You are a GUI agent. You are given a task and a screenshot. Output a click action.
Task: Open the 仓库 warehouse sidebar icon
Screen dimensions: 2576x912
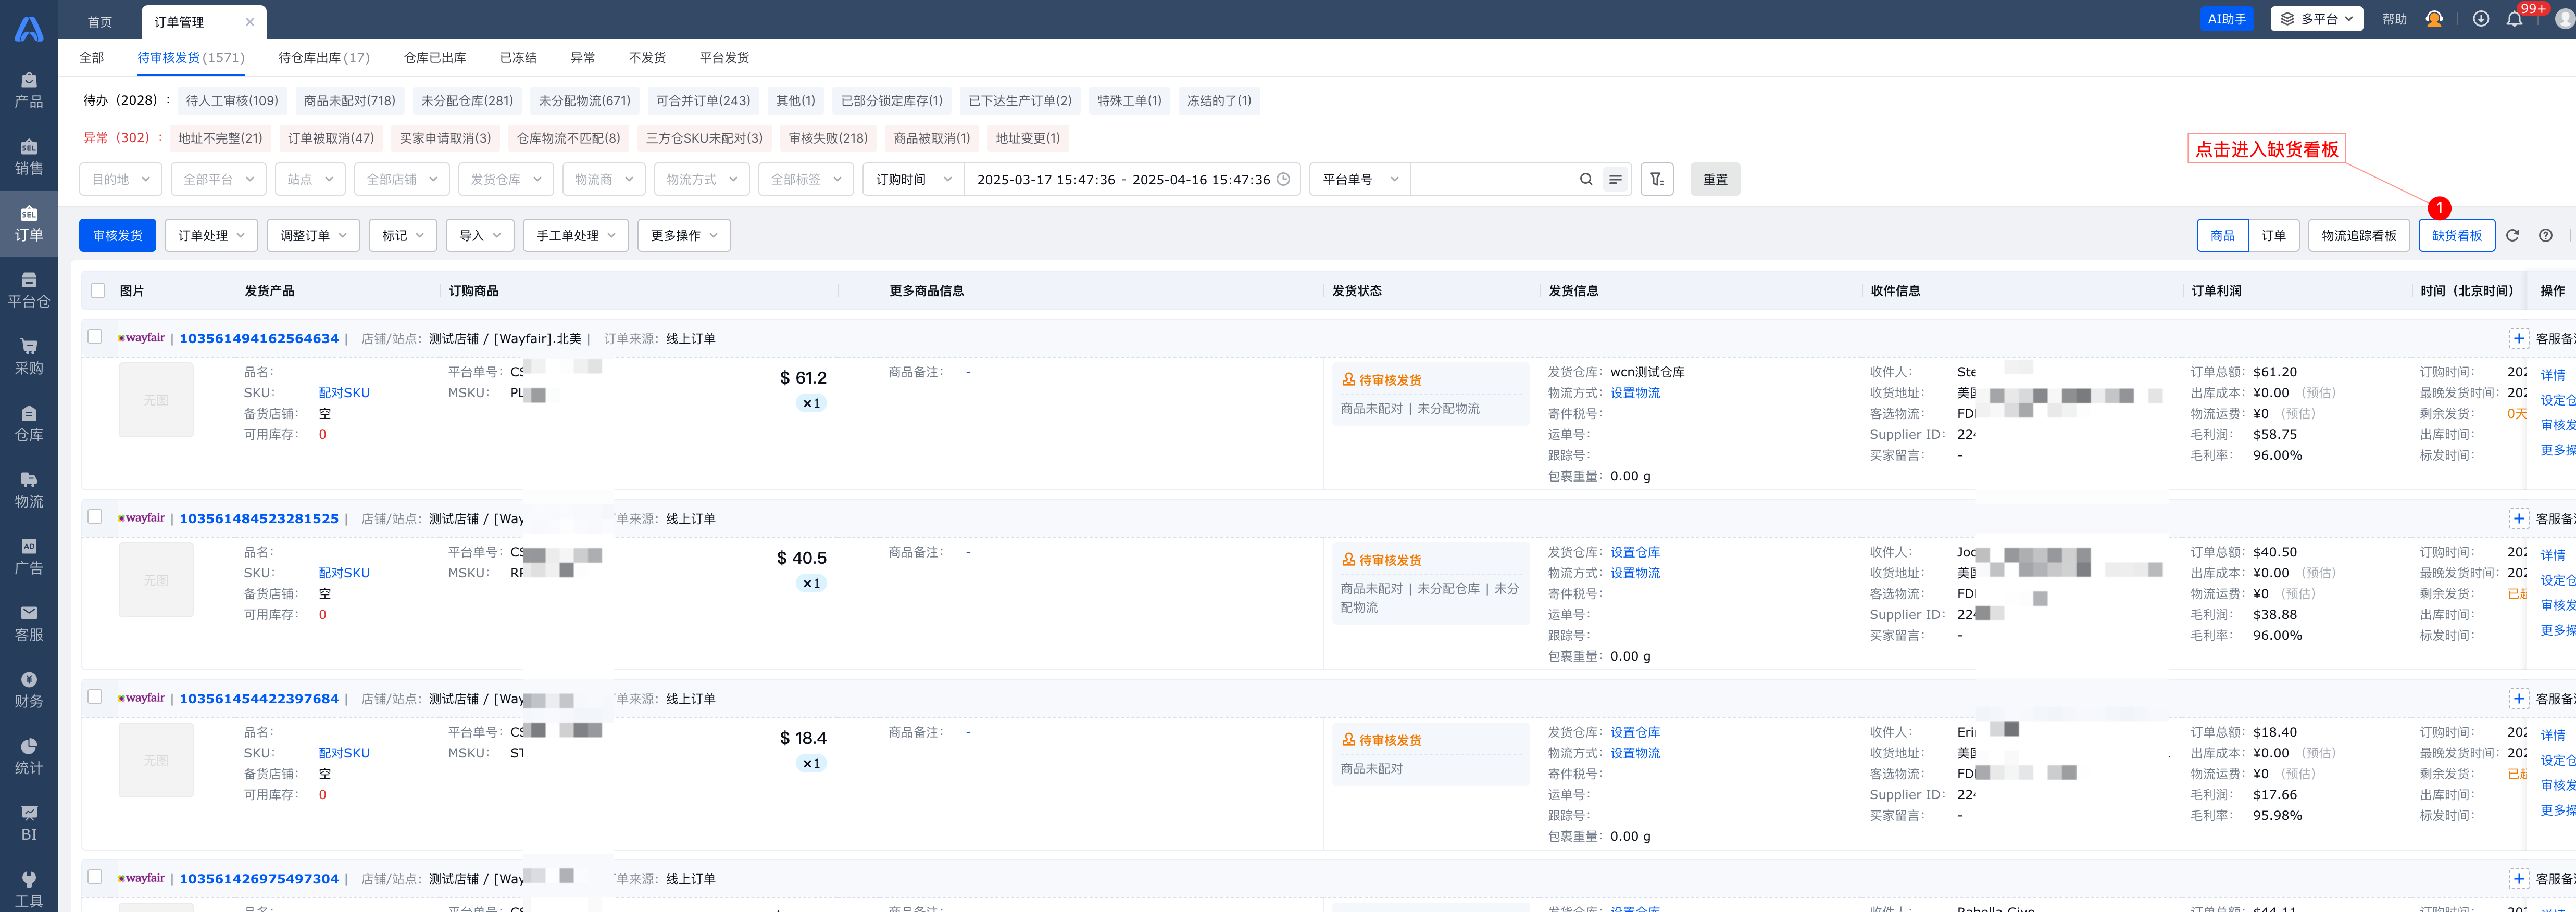[29, 423]
